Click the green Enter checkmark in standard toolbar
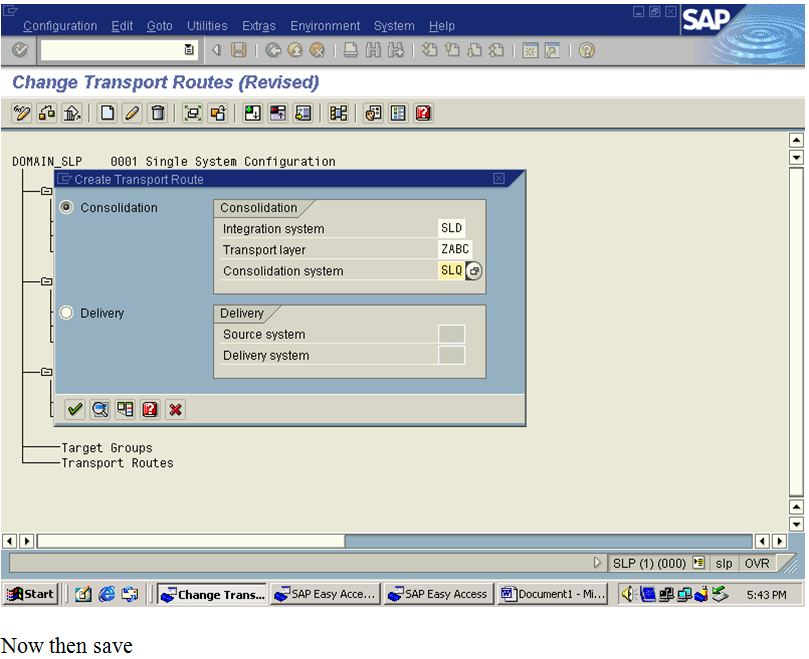This screenshot has width=809, height=659. 20,50
